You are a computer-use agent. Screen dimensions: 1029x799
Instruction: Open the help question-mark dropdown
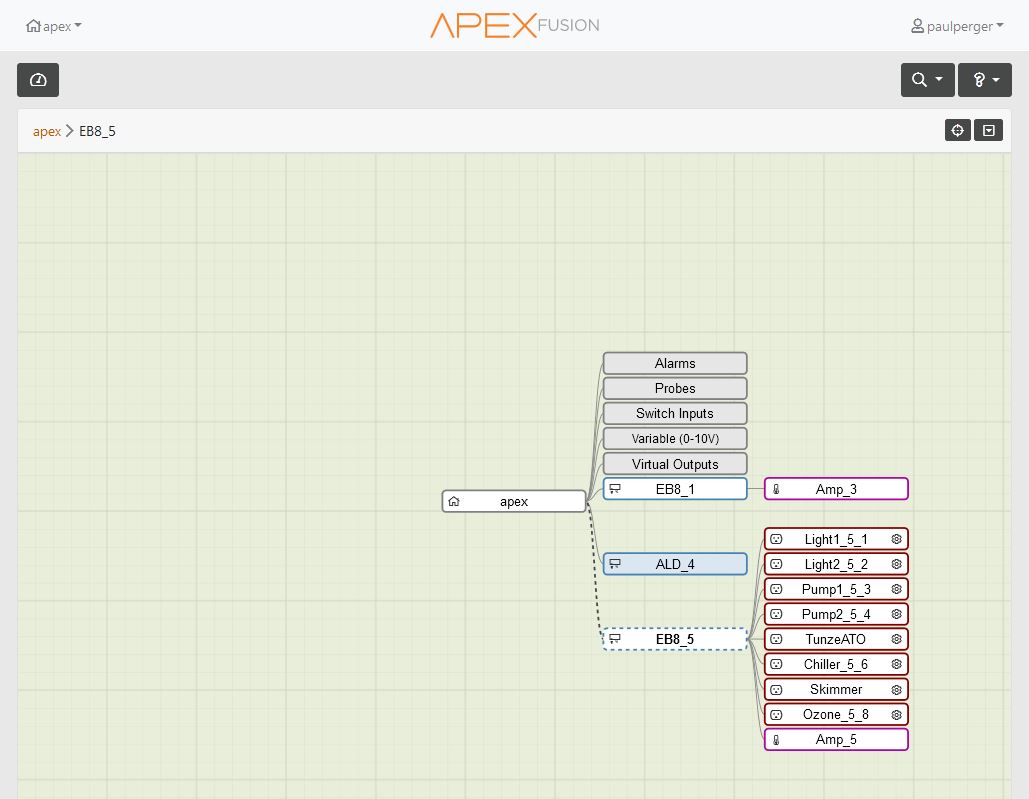click(x=984, y=80)
